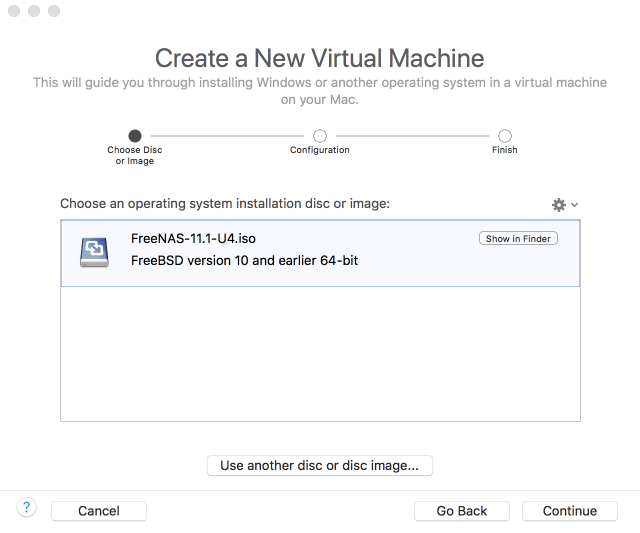Image resolution: width=640 pixels, height=533 pixels.
Task: Click the Choose Disc or Image step circle
Action: (135, 135)
